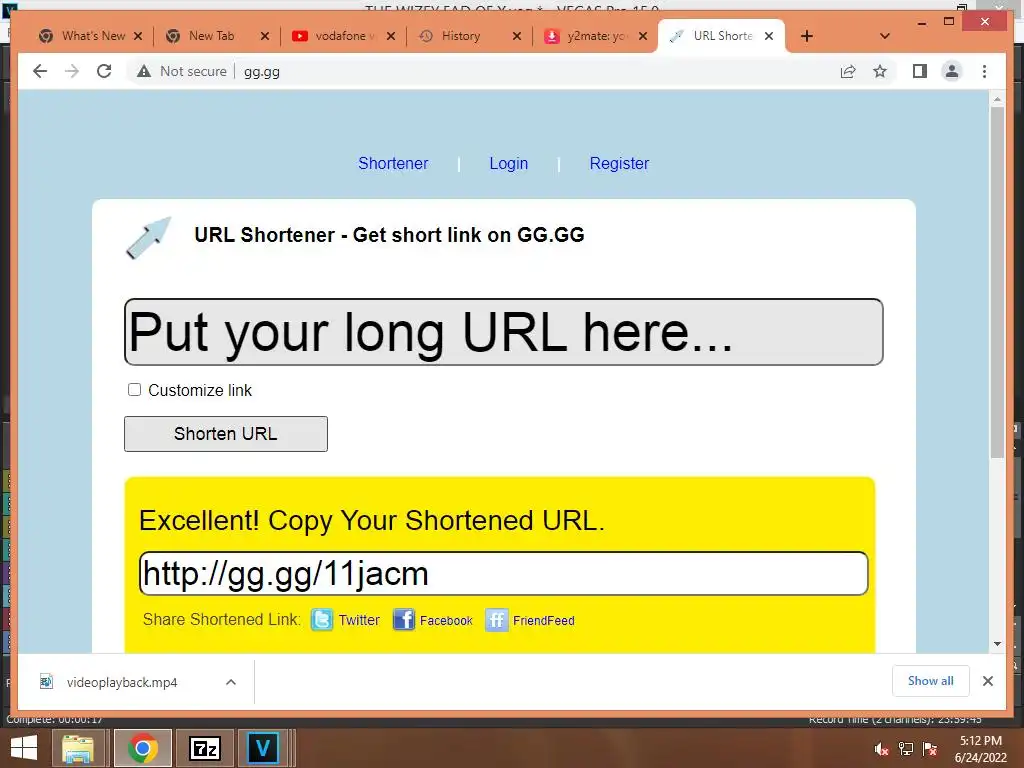Click the vertical scrollbar thumb
This screenshot has height=768, width=1024.
[x=997, y=282]
